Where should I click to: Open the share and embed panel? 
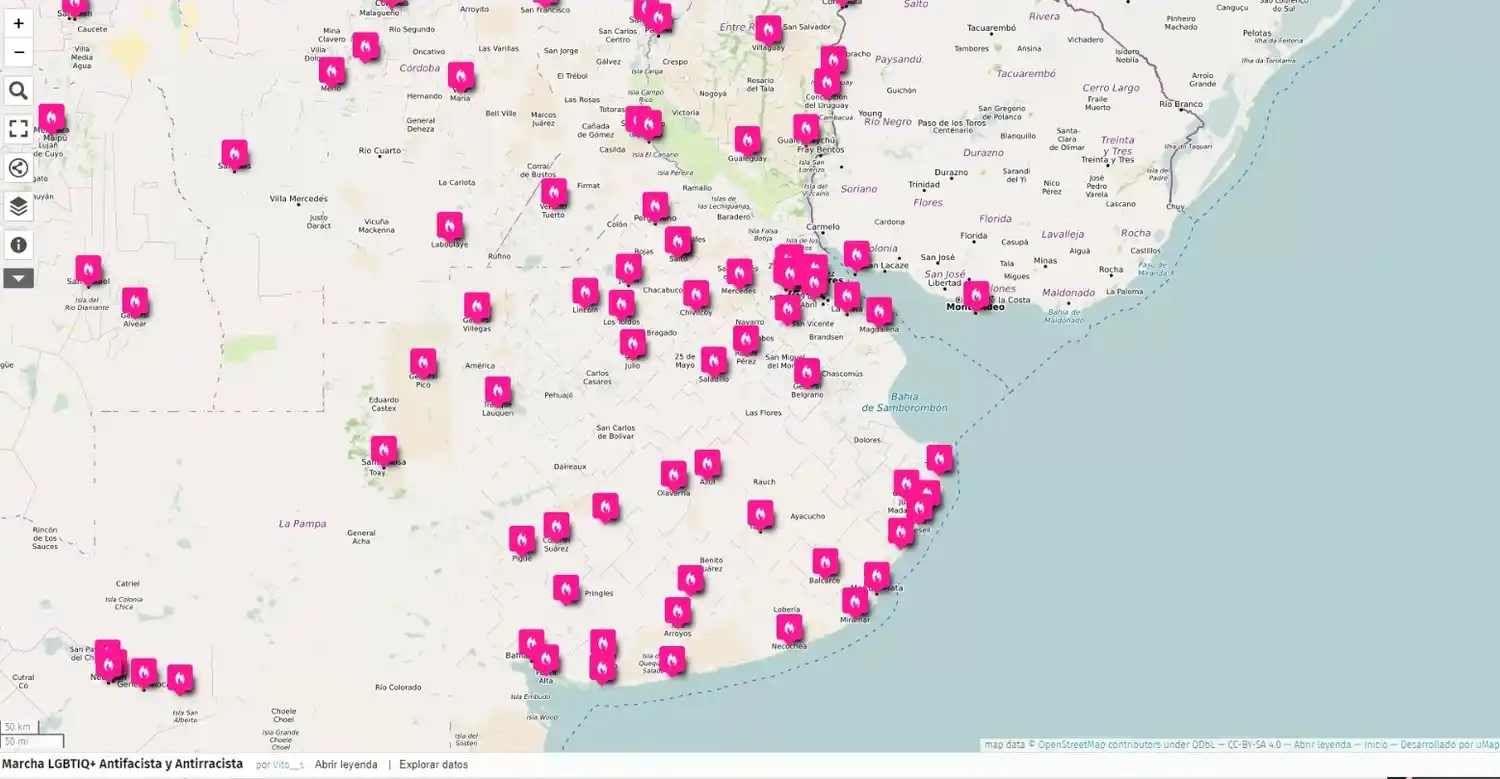(x=18, y=167)
